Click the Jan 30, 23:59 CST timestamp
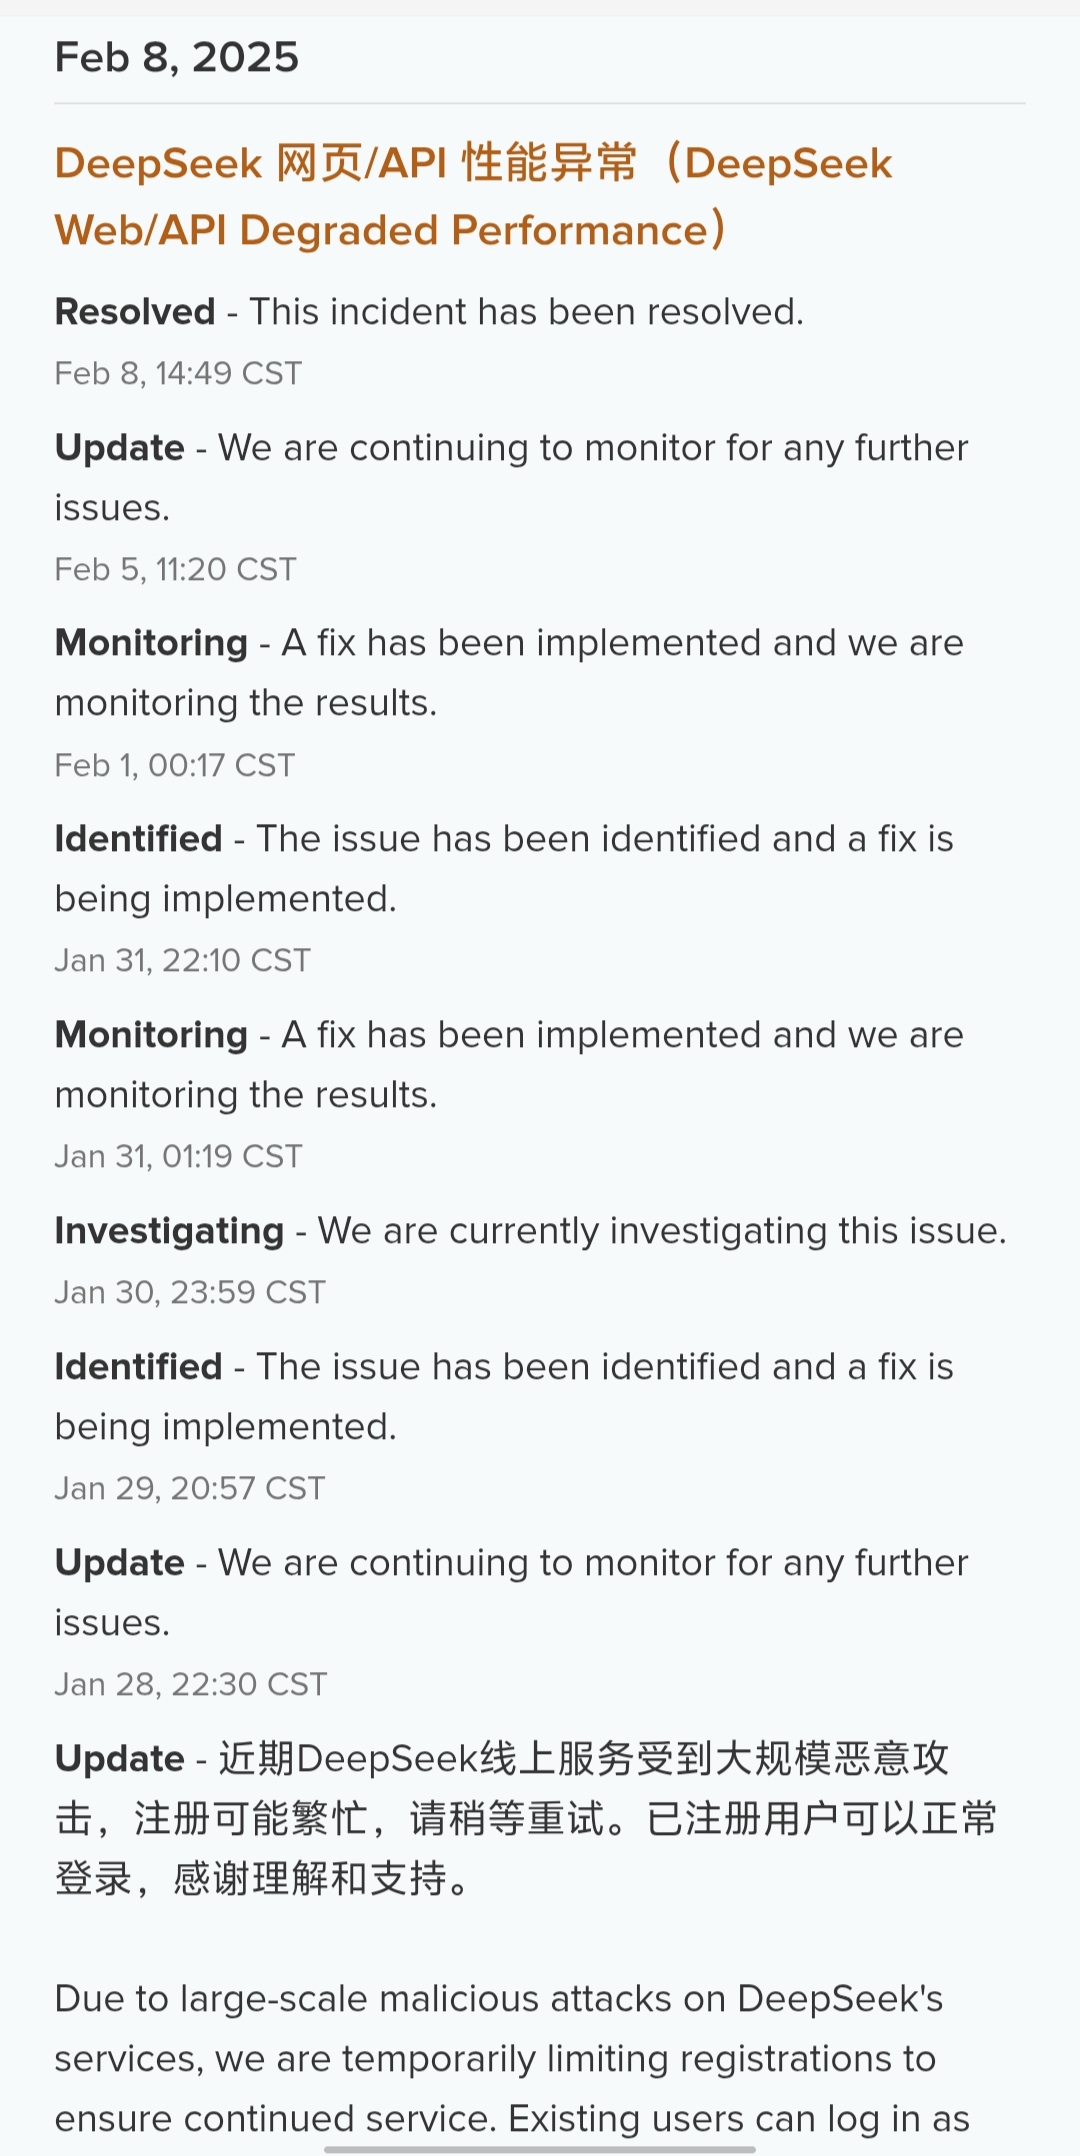Viewport: 1080px width, 2156px height. pyautogui.click(x=190, y=1293)
